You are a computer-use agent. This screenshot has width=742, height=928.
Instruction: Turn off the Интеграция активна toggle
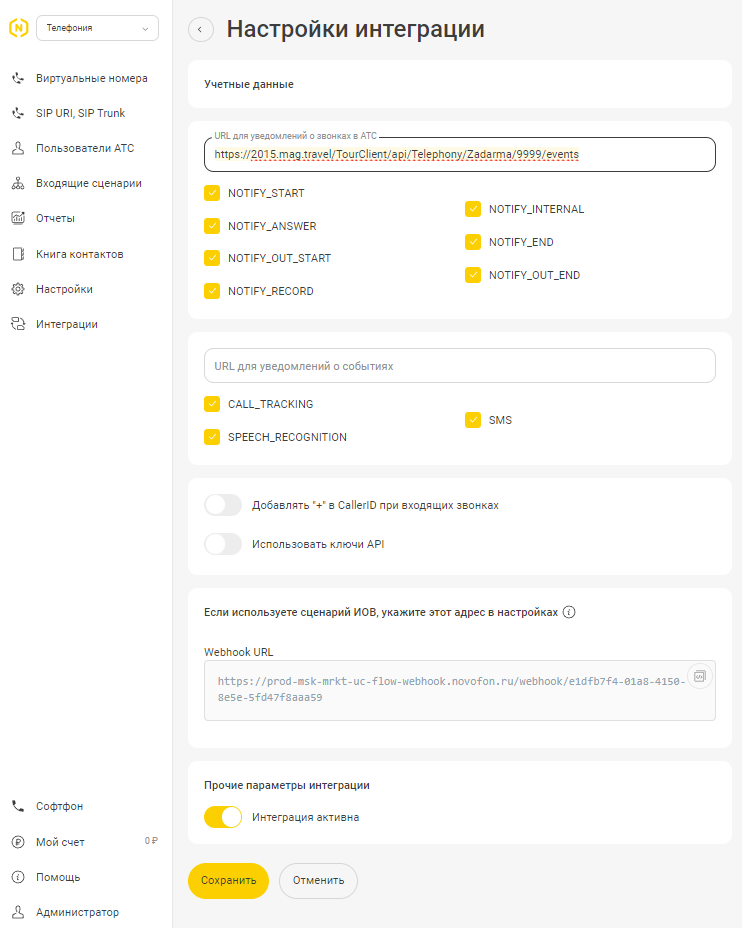click(223, 817)
